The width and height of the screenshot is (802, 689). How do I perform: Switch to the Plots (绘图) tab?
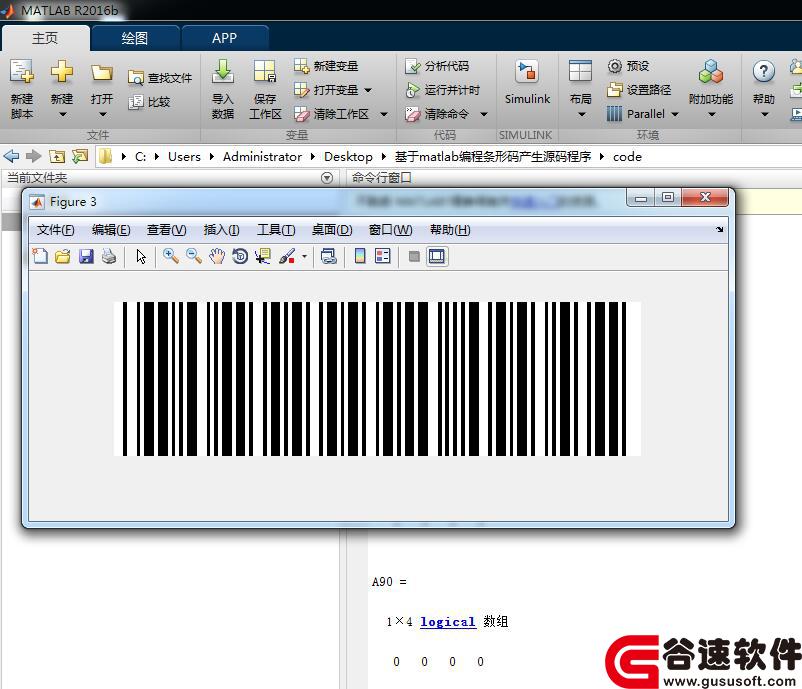(x=135, y=38)
